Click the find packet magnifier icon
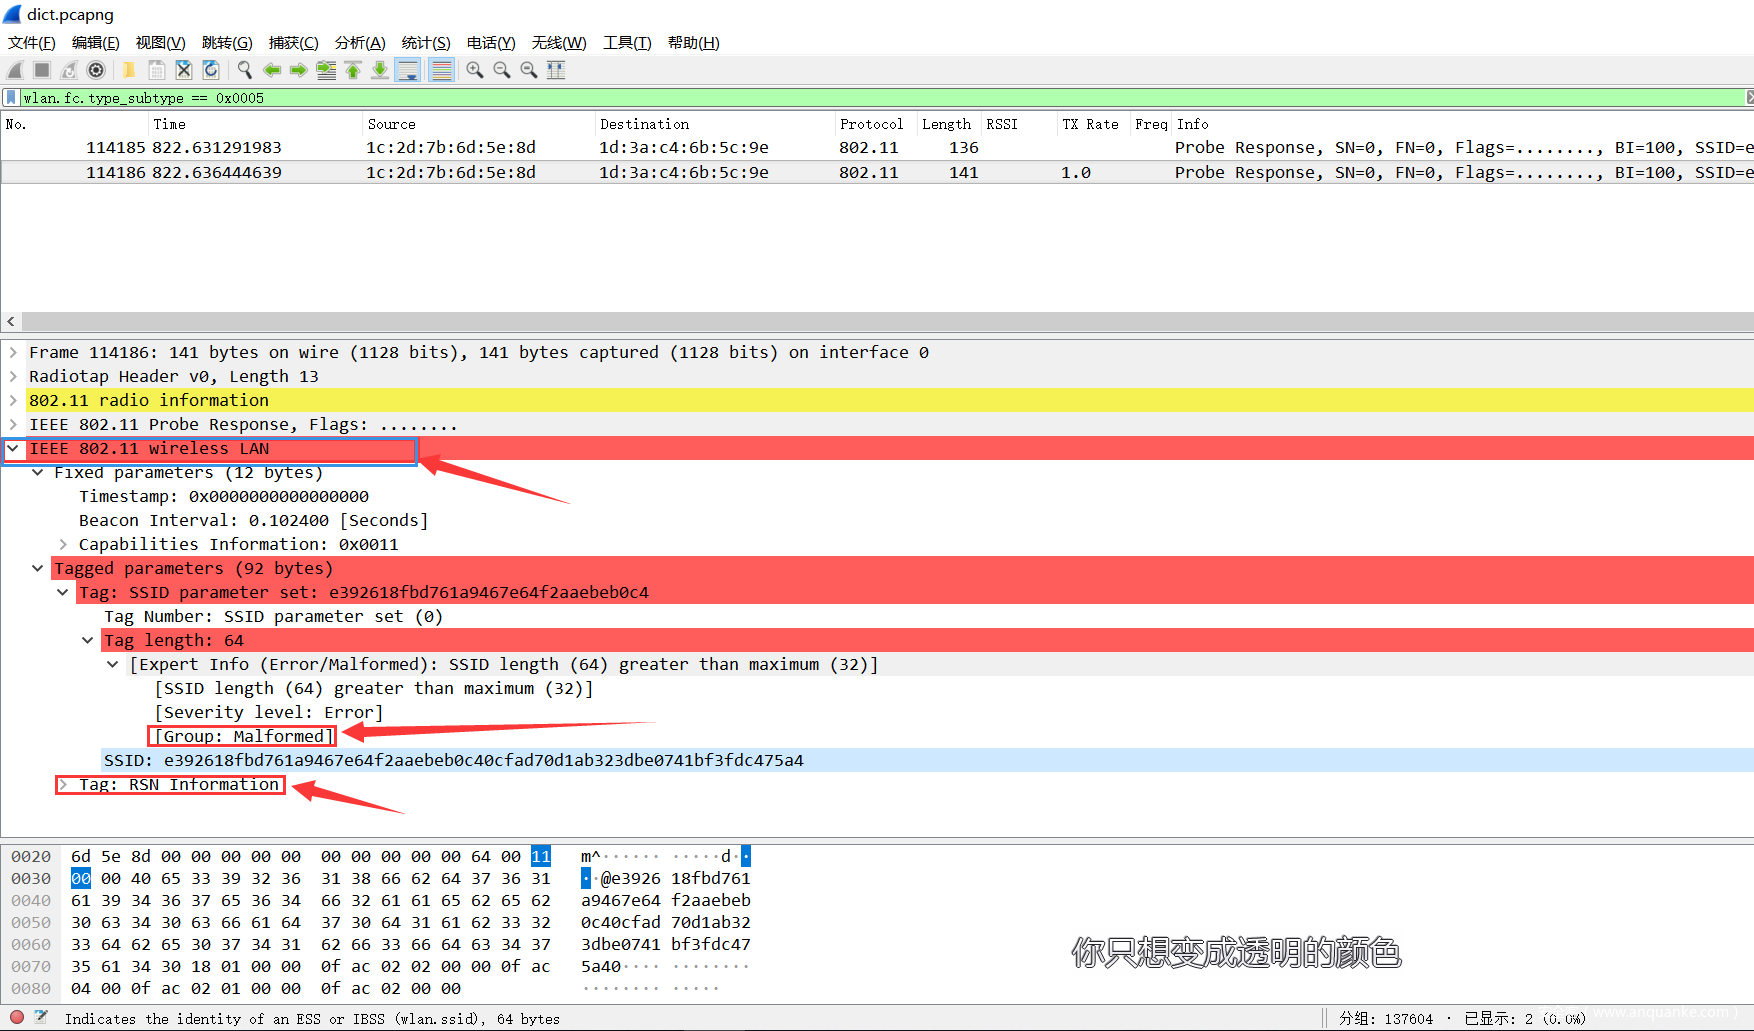 pyautogui.click(x=244, y=70)
